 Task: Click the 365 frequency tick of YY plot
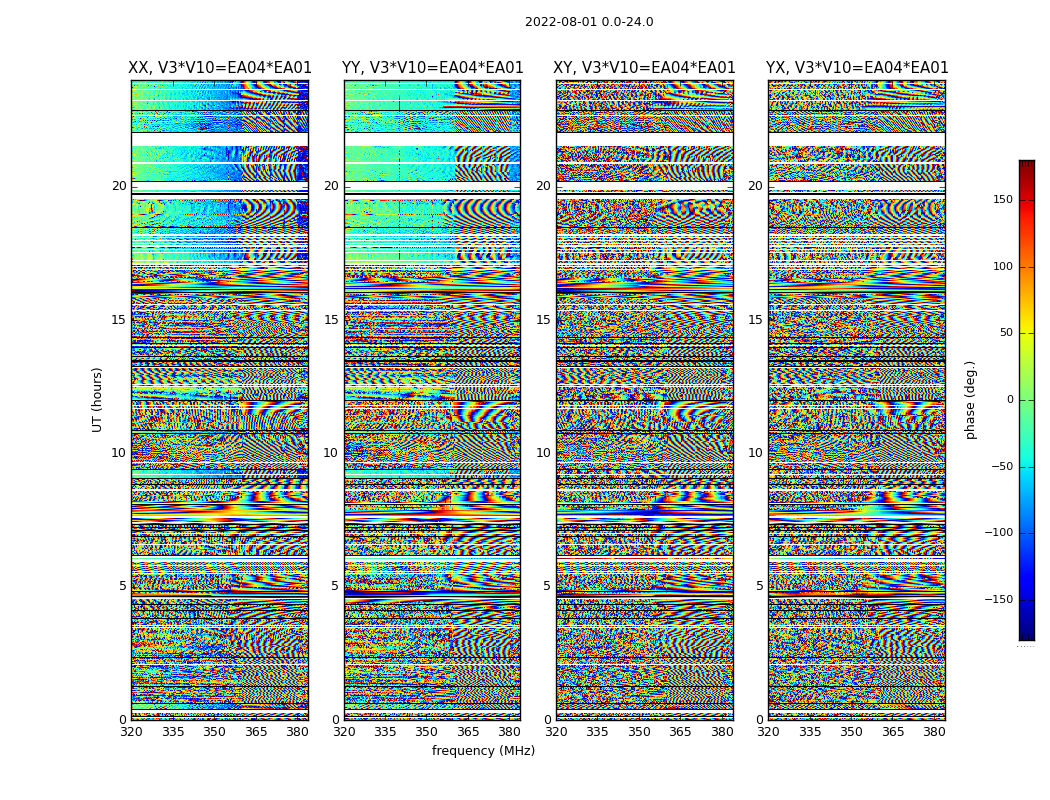[468, 732]
